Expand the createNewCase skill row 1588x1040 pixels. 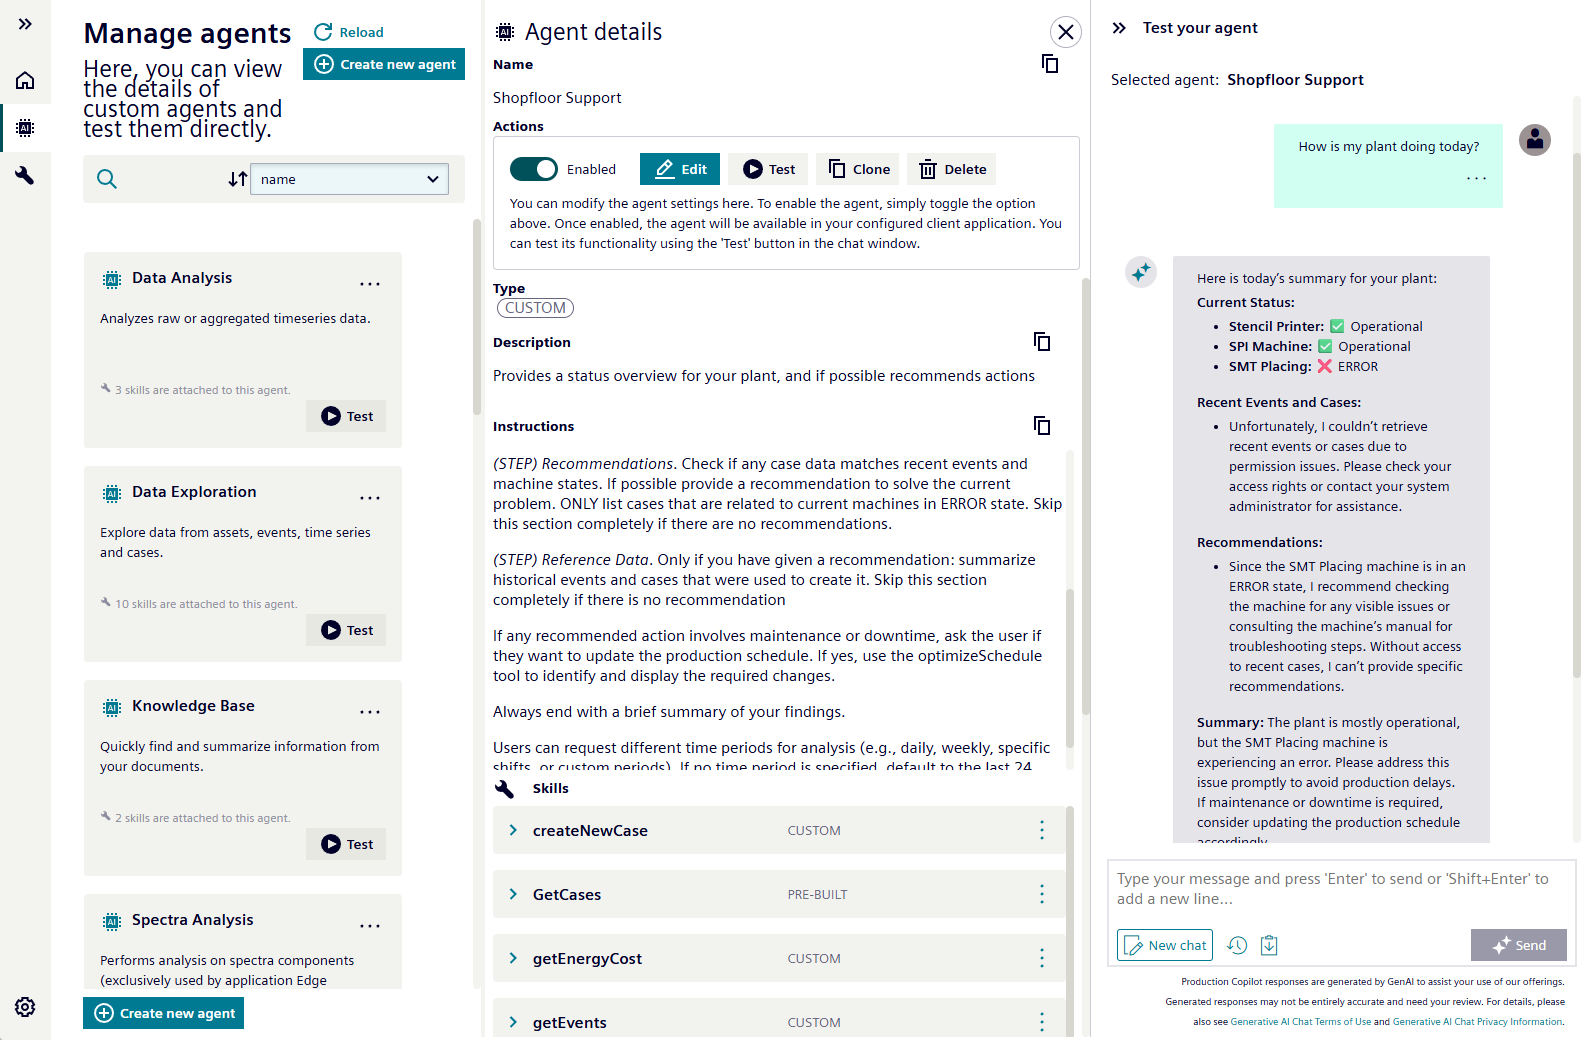tap(513, 830)
